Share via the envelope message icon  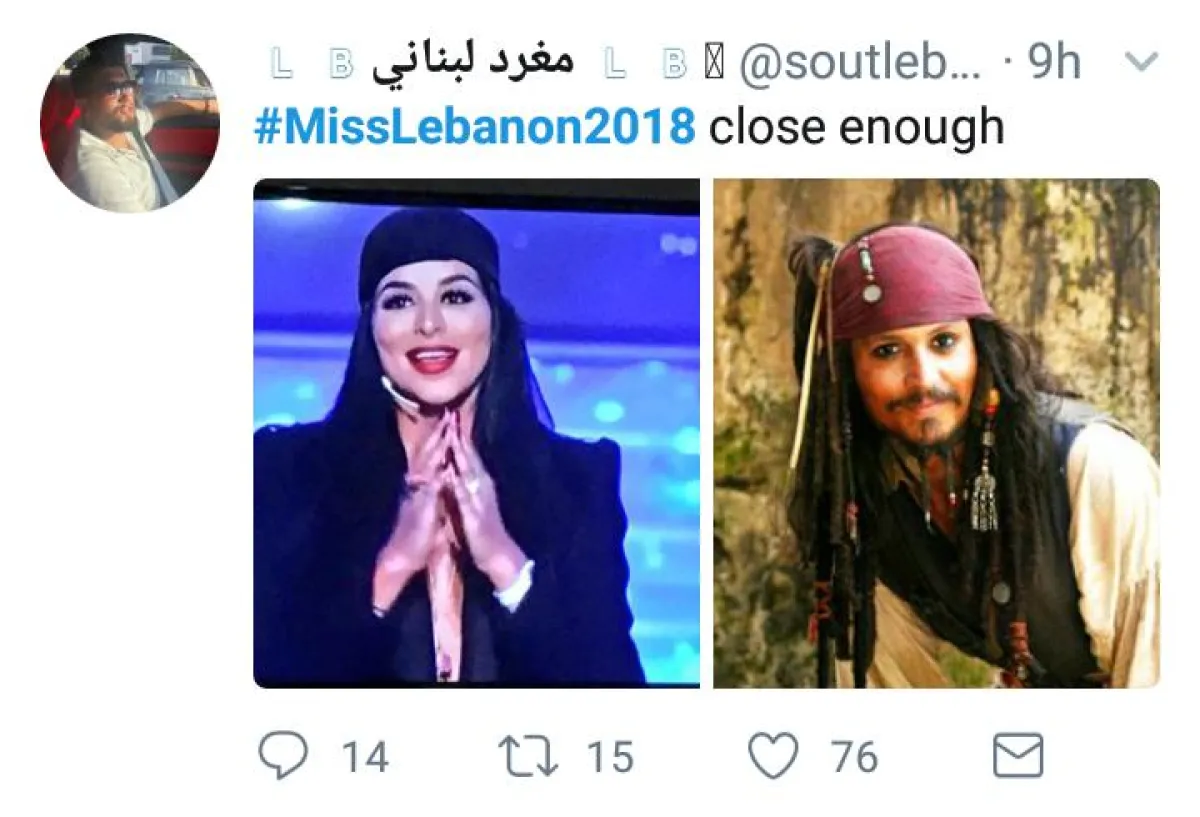[x=1018, y=756]
